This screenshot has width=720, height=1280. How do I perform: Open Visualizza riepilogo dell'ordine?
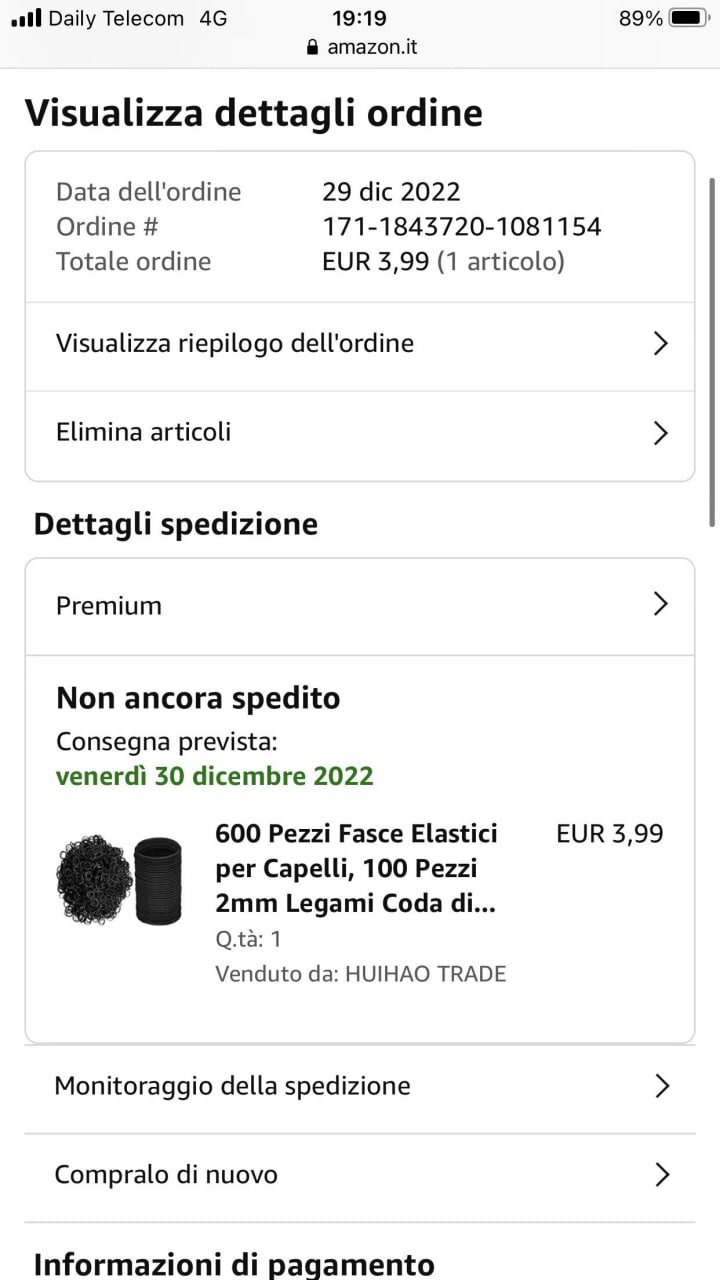[x=235, y=344]
